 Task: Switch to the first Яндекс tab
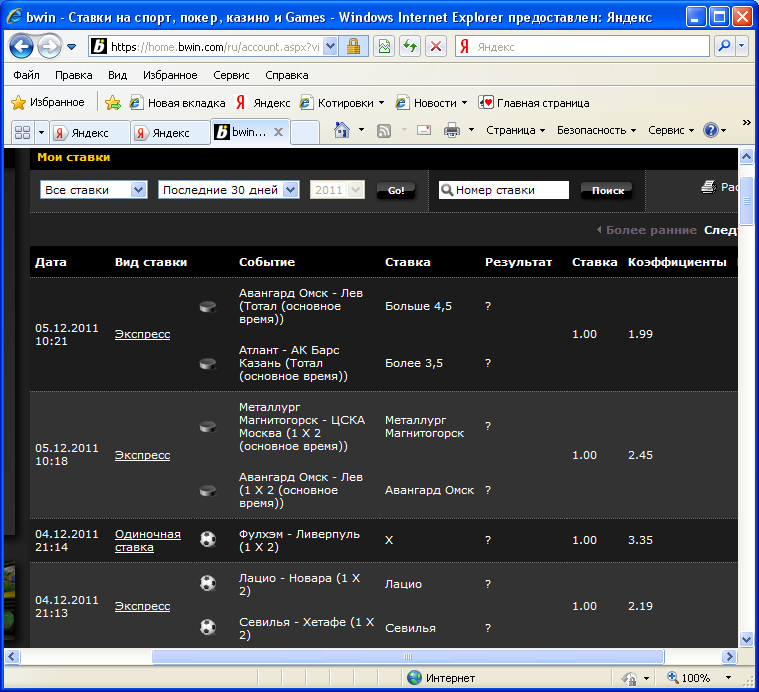coord(90,133)
